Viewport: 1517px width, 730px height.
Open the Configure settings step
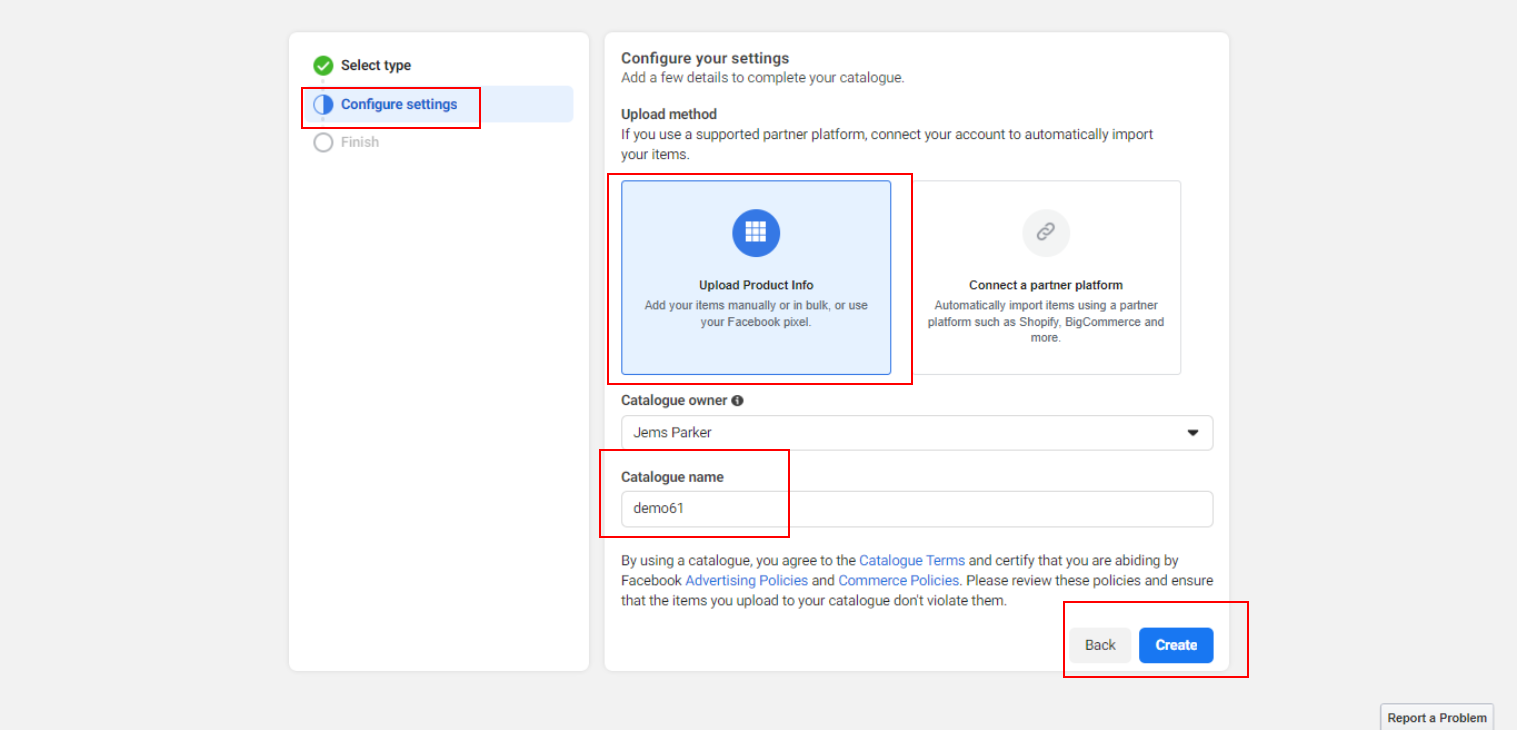click(438, 104)
